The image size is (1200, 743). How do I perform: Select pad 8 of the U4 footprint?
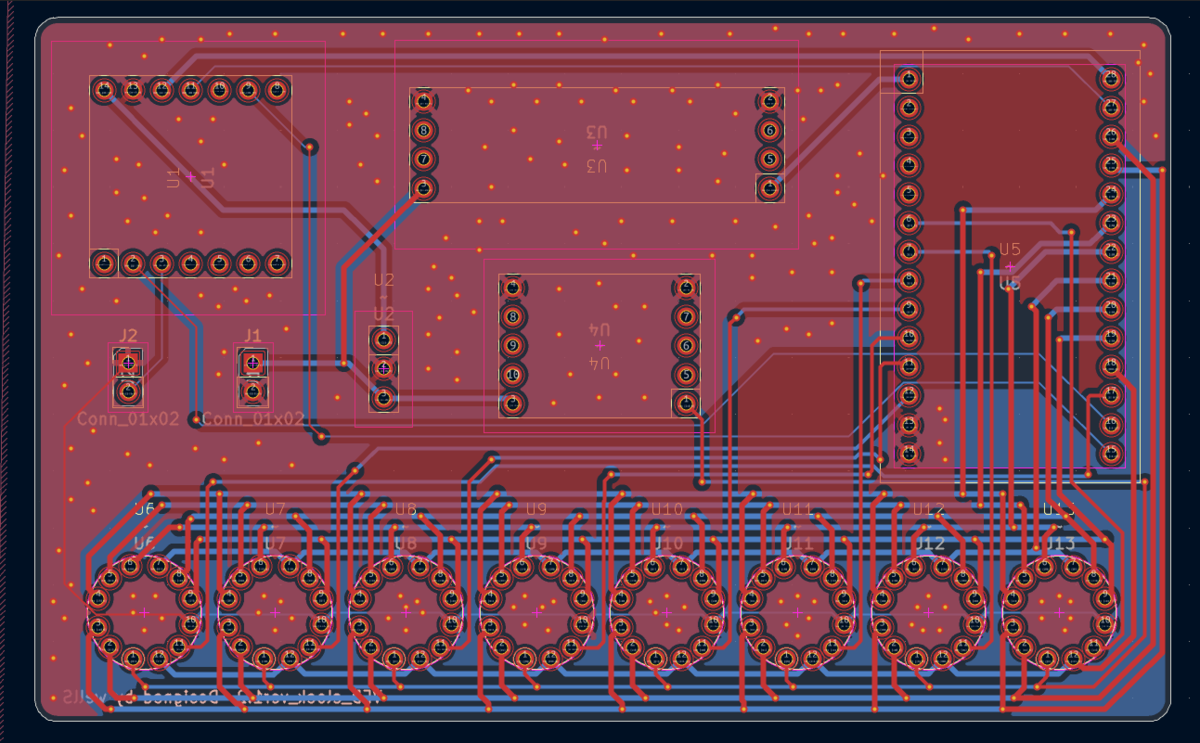513,317
